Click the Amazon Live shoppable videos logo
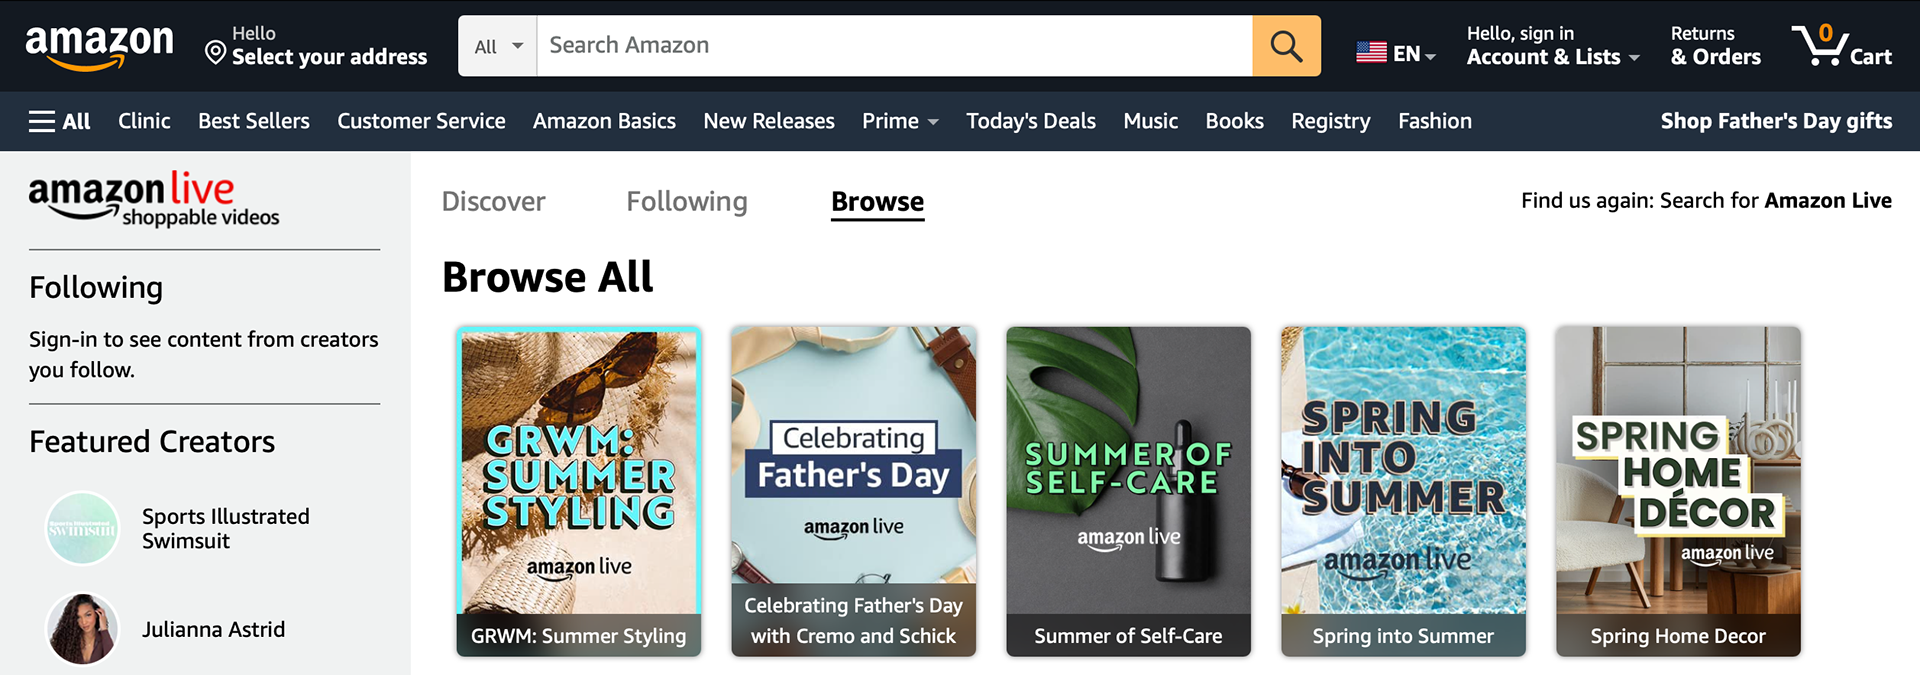Screen dimensions: 1920x675 (153, 199)
